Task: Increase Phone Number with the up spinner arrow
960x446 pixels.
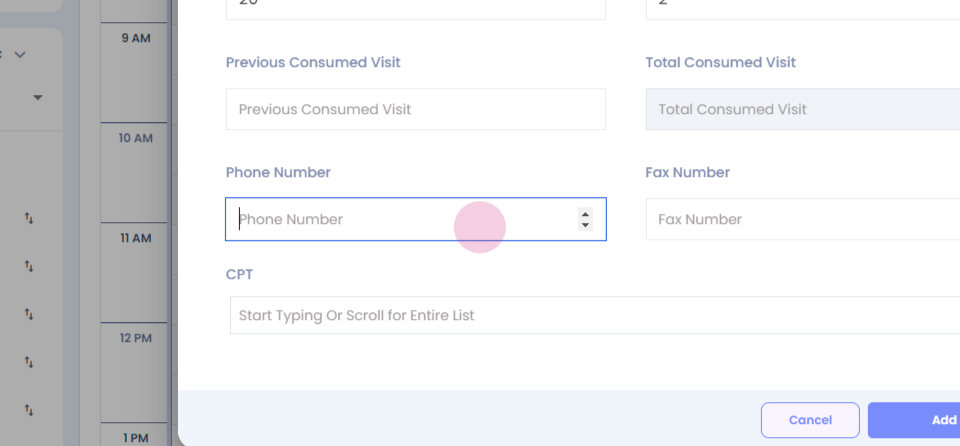Action: point(585,213)
